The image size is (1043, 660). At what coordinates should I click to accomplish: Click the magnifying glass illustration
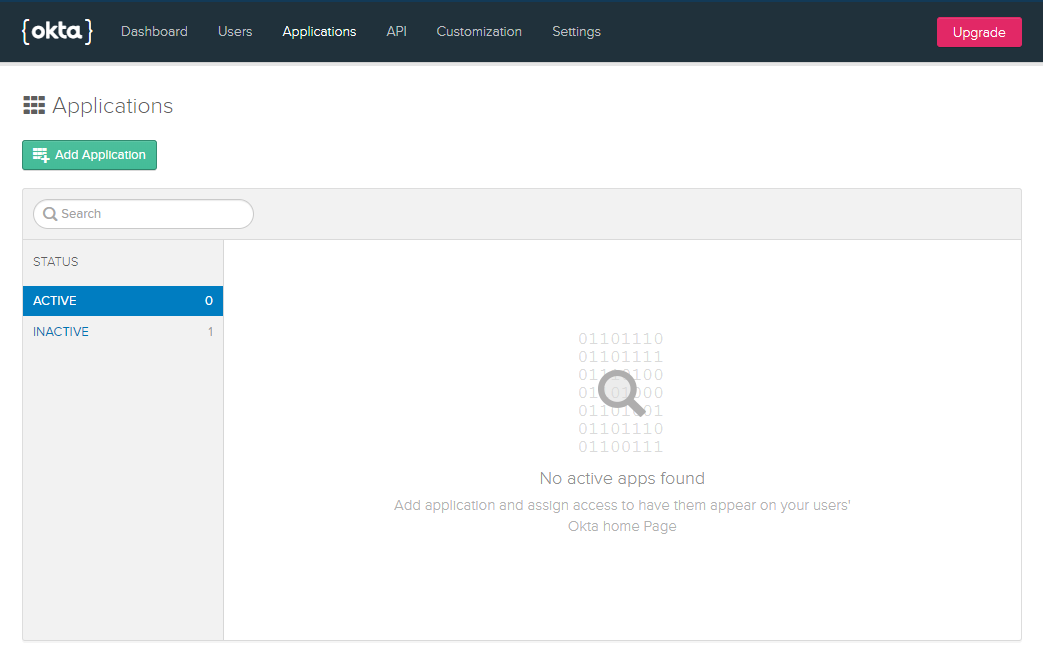(x=619, y=393)
